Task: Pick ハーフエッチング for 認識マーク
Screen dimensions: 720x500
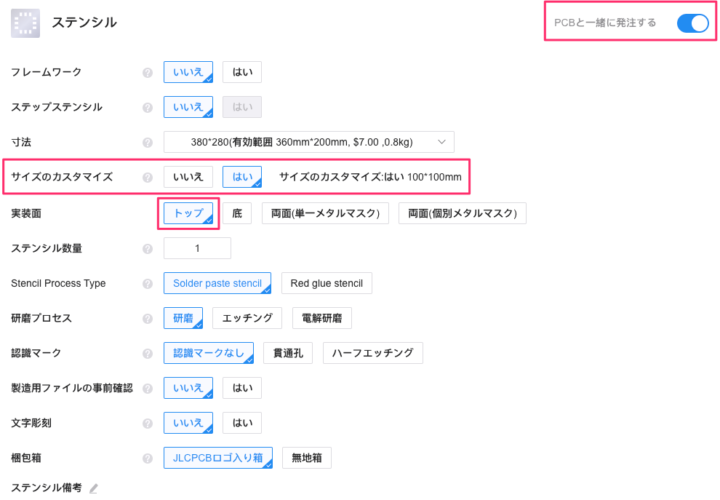Action: coord(373,353)
